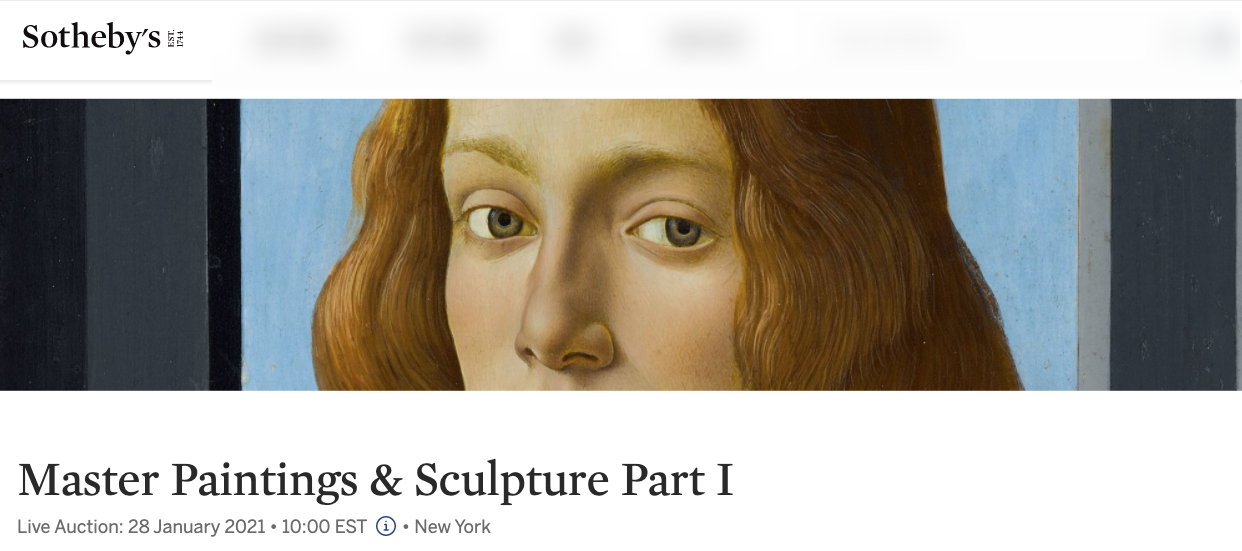Open the info icon beside 10:00 EST
This screenshot has width=1242, height=551.
[x=386, y=526]
